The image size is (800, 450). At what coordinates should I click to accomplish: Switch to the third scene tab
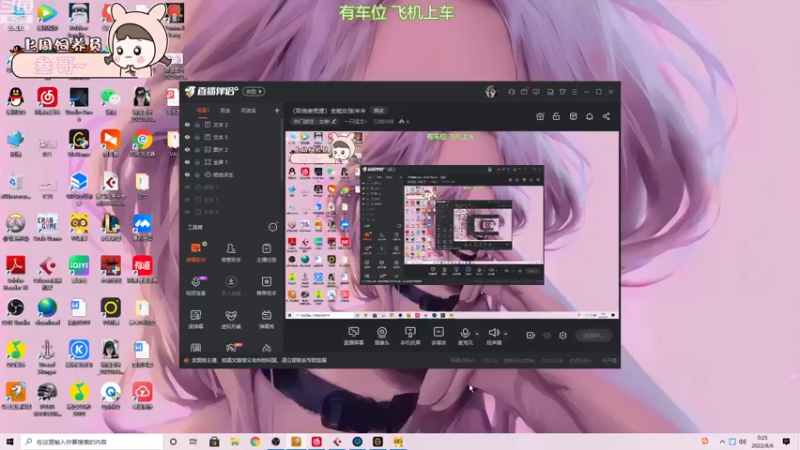(x=248, y=110)
